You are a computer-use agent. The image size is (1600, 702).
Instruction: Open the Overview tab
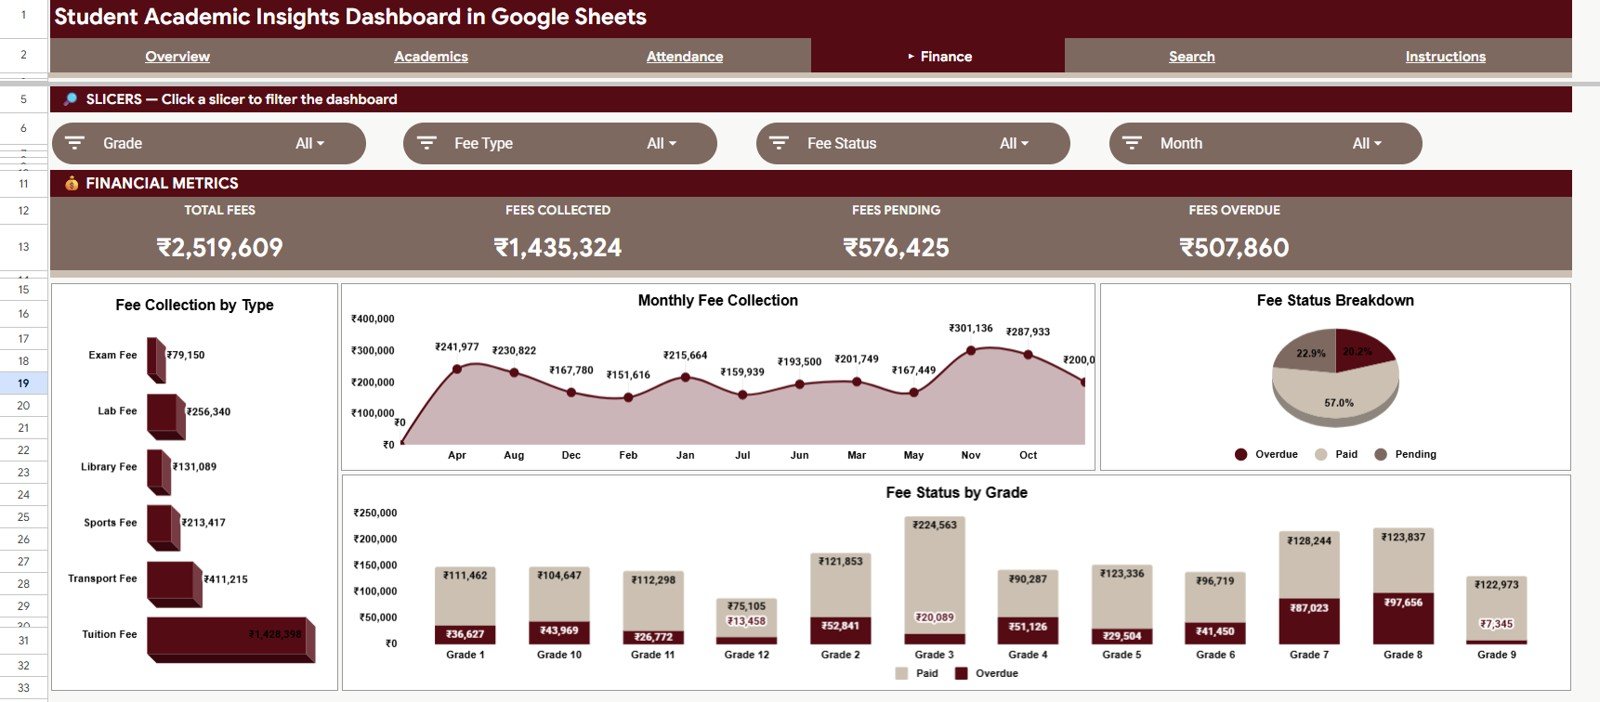[x=177, y=56]
